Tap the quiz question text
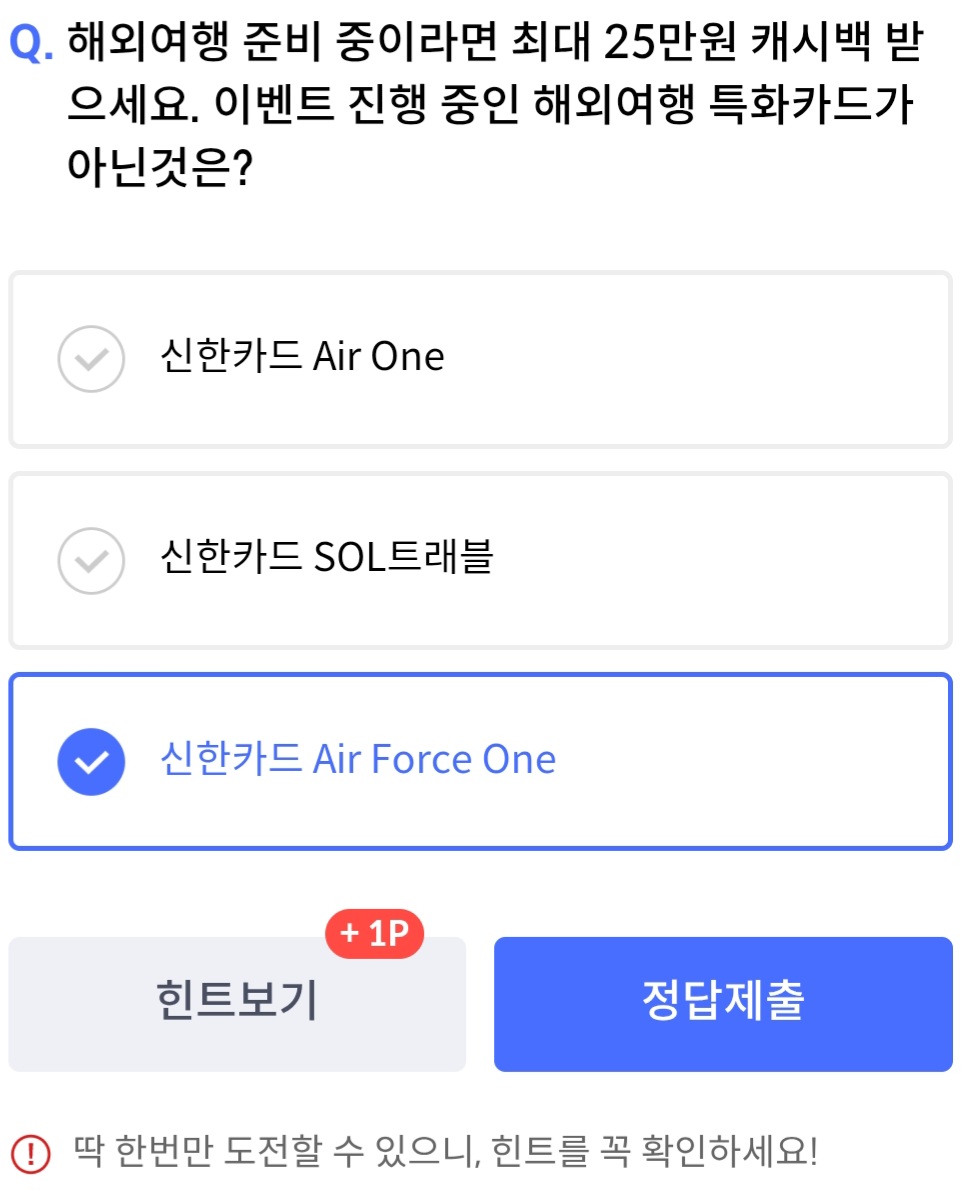The image size is (970, 1190). (x=495, y=104)
